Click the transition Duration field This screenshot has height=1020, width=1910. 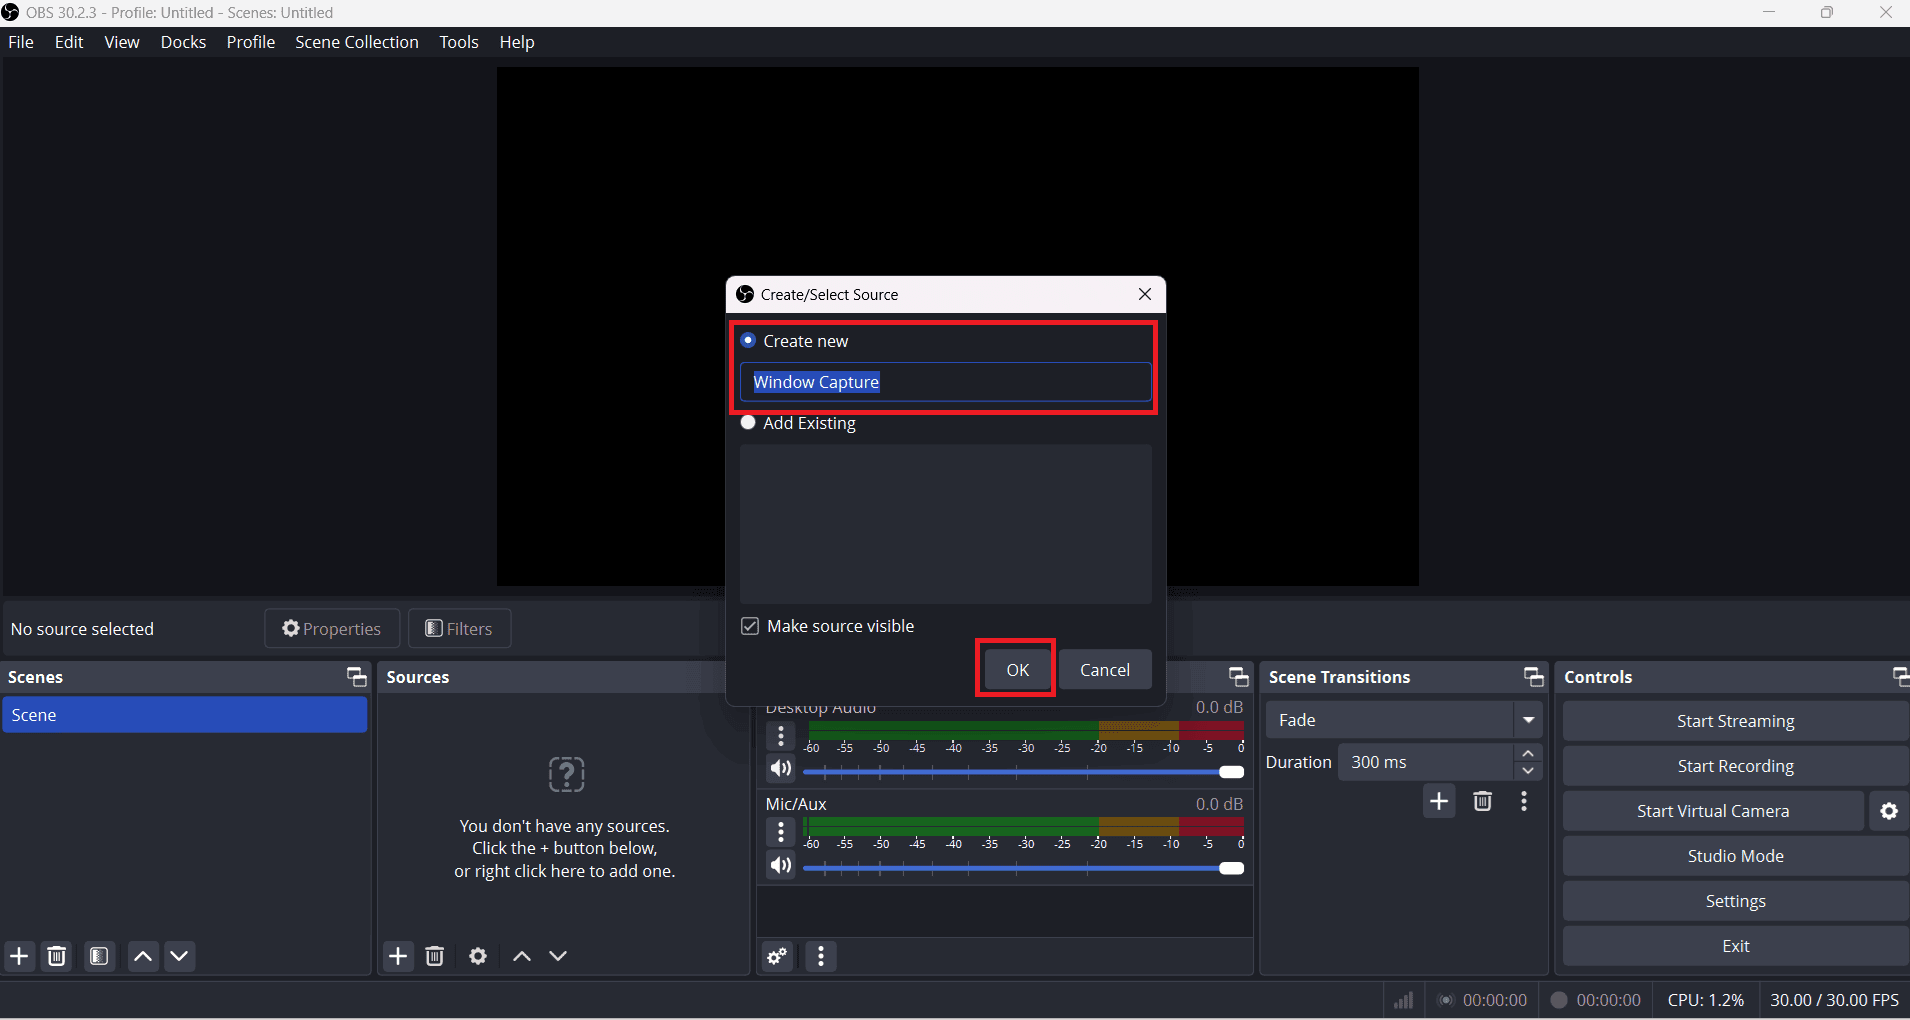[x=1426, y=762]
